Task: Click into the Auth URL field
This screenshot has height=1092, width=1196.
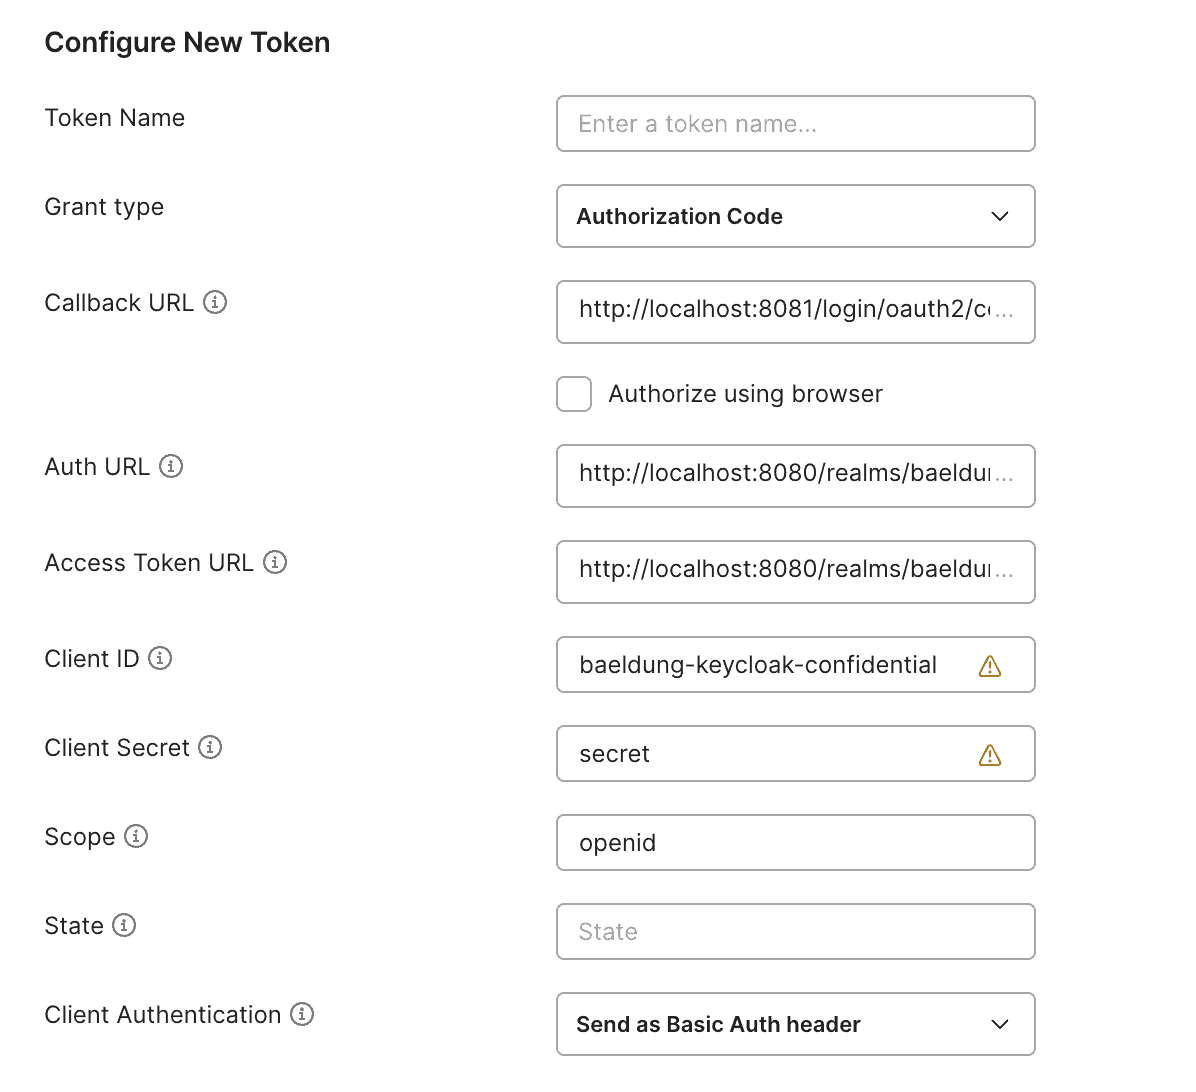Action: (795, 476)
